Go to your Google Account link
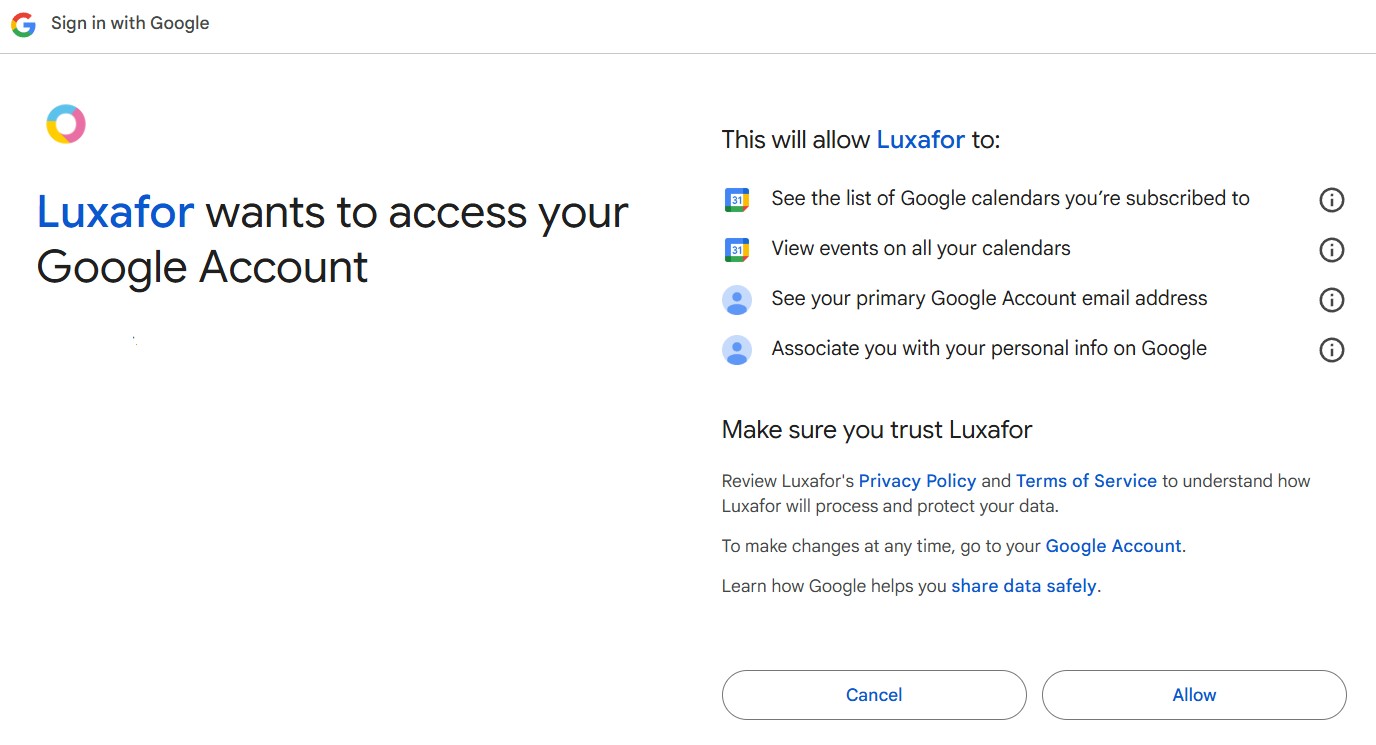Viewport: 1376px width, 745px height. 1113,546
